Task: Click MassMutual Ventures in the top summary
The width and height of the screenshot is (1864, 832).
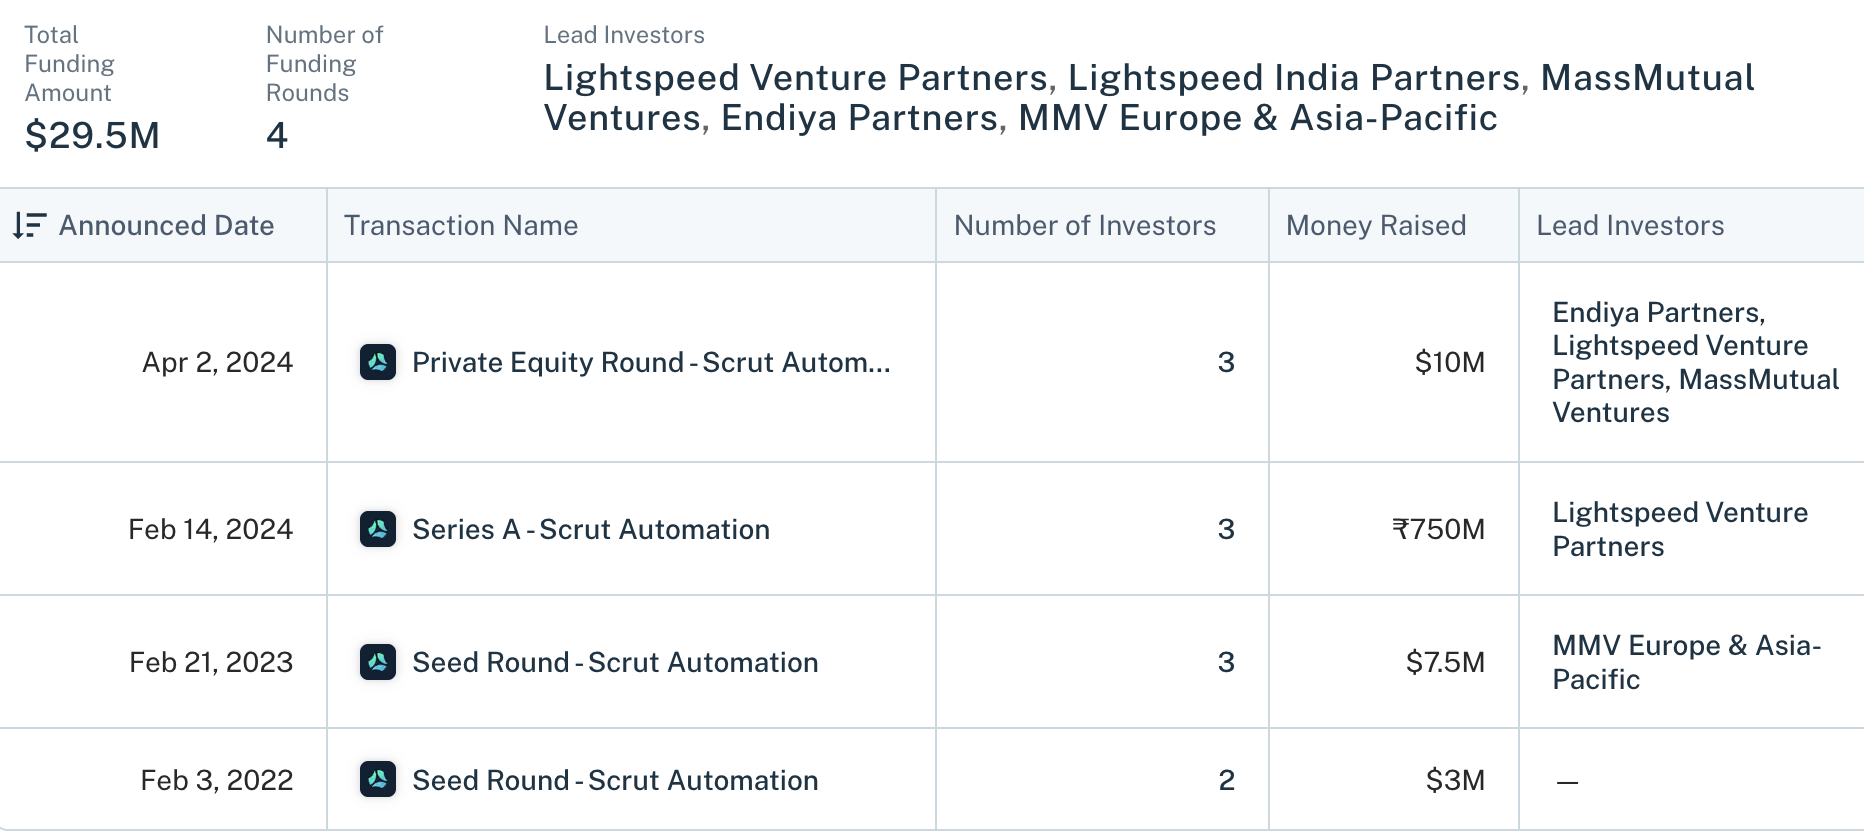Action: coord(1647,78)
